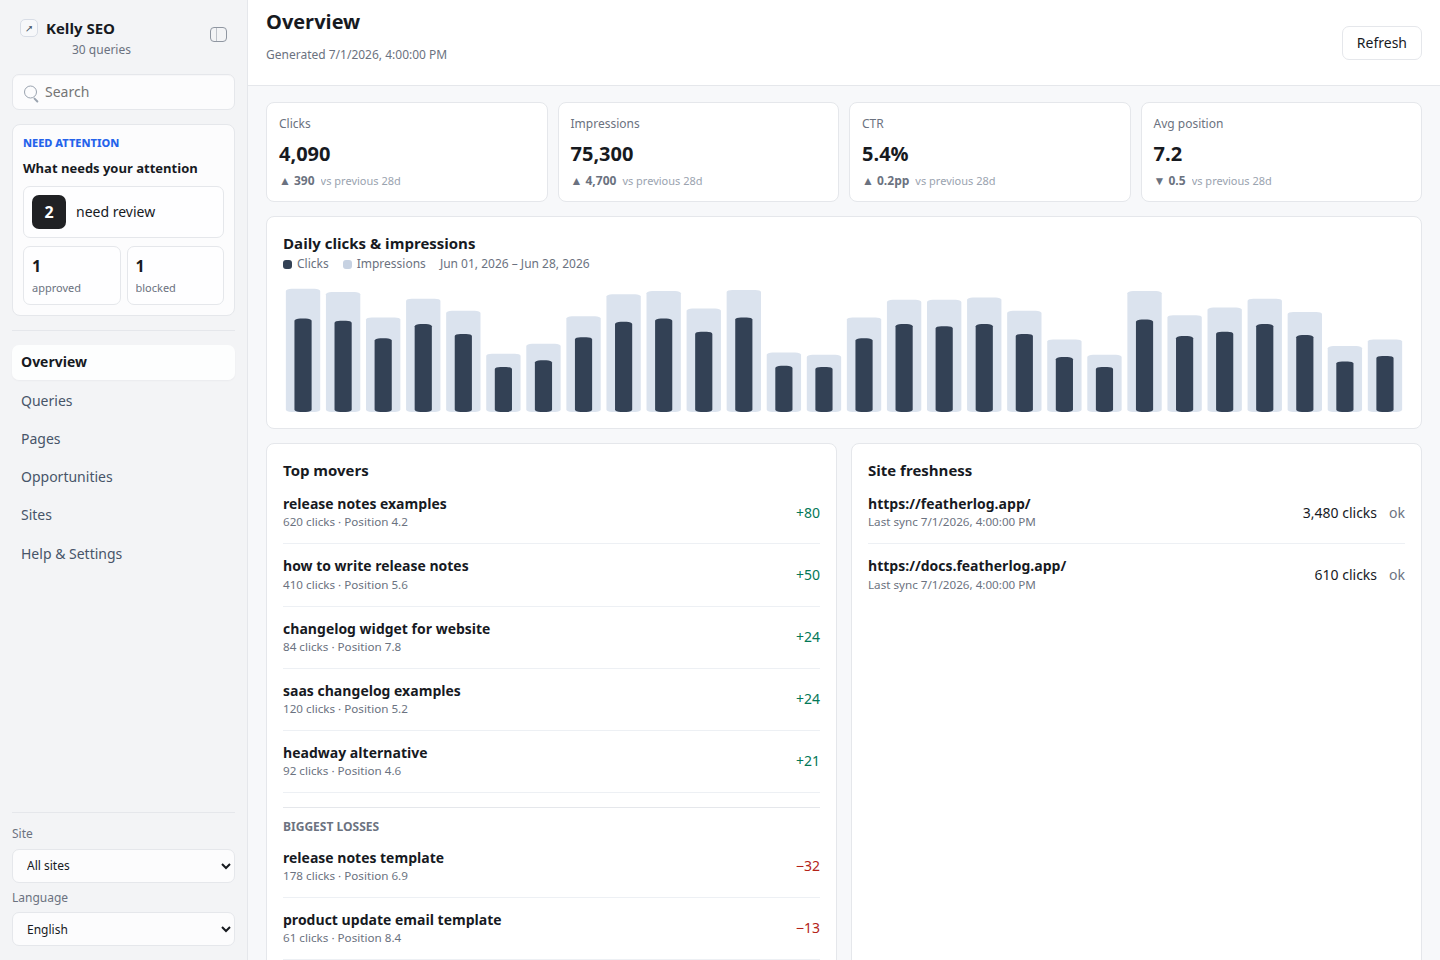Open changelog widget for website query
The height and width of the screenshot is (960, 1440).
[x=551, y=637]
